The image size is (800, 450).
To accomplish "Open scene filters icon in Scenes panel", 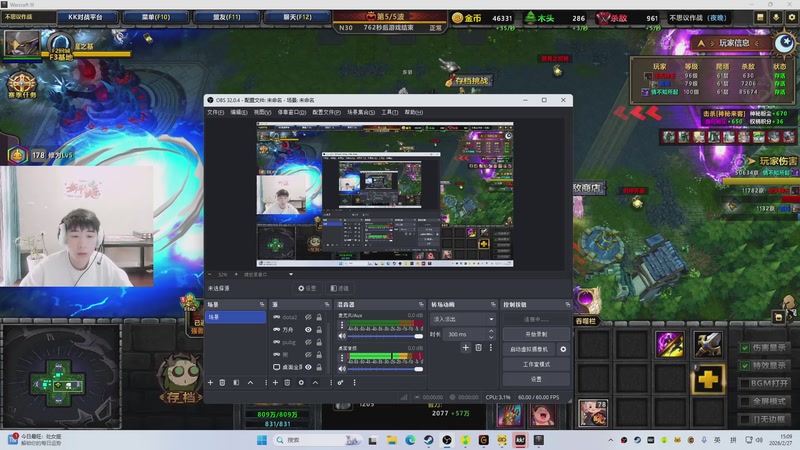I will click(236, 382).
